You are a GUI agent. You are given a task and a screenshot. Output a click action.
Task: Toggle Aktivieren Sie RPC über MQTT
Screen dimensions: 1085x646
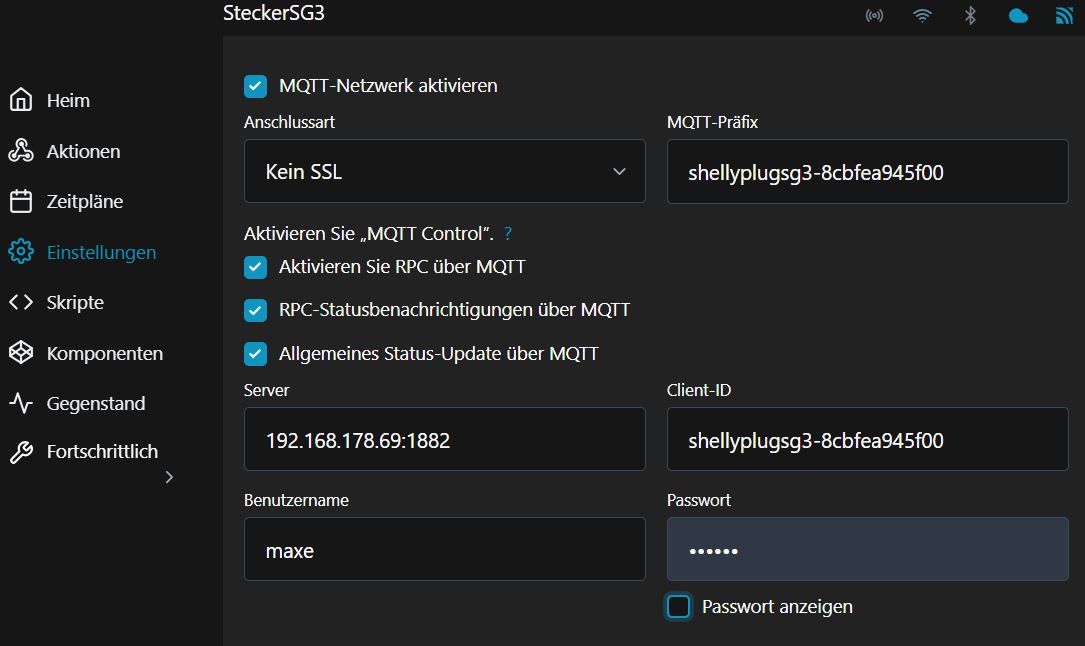click(x=256, y=267)
